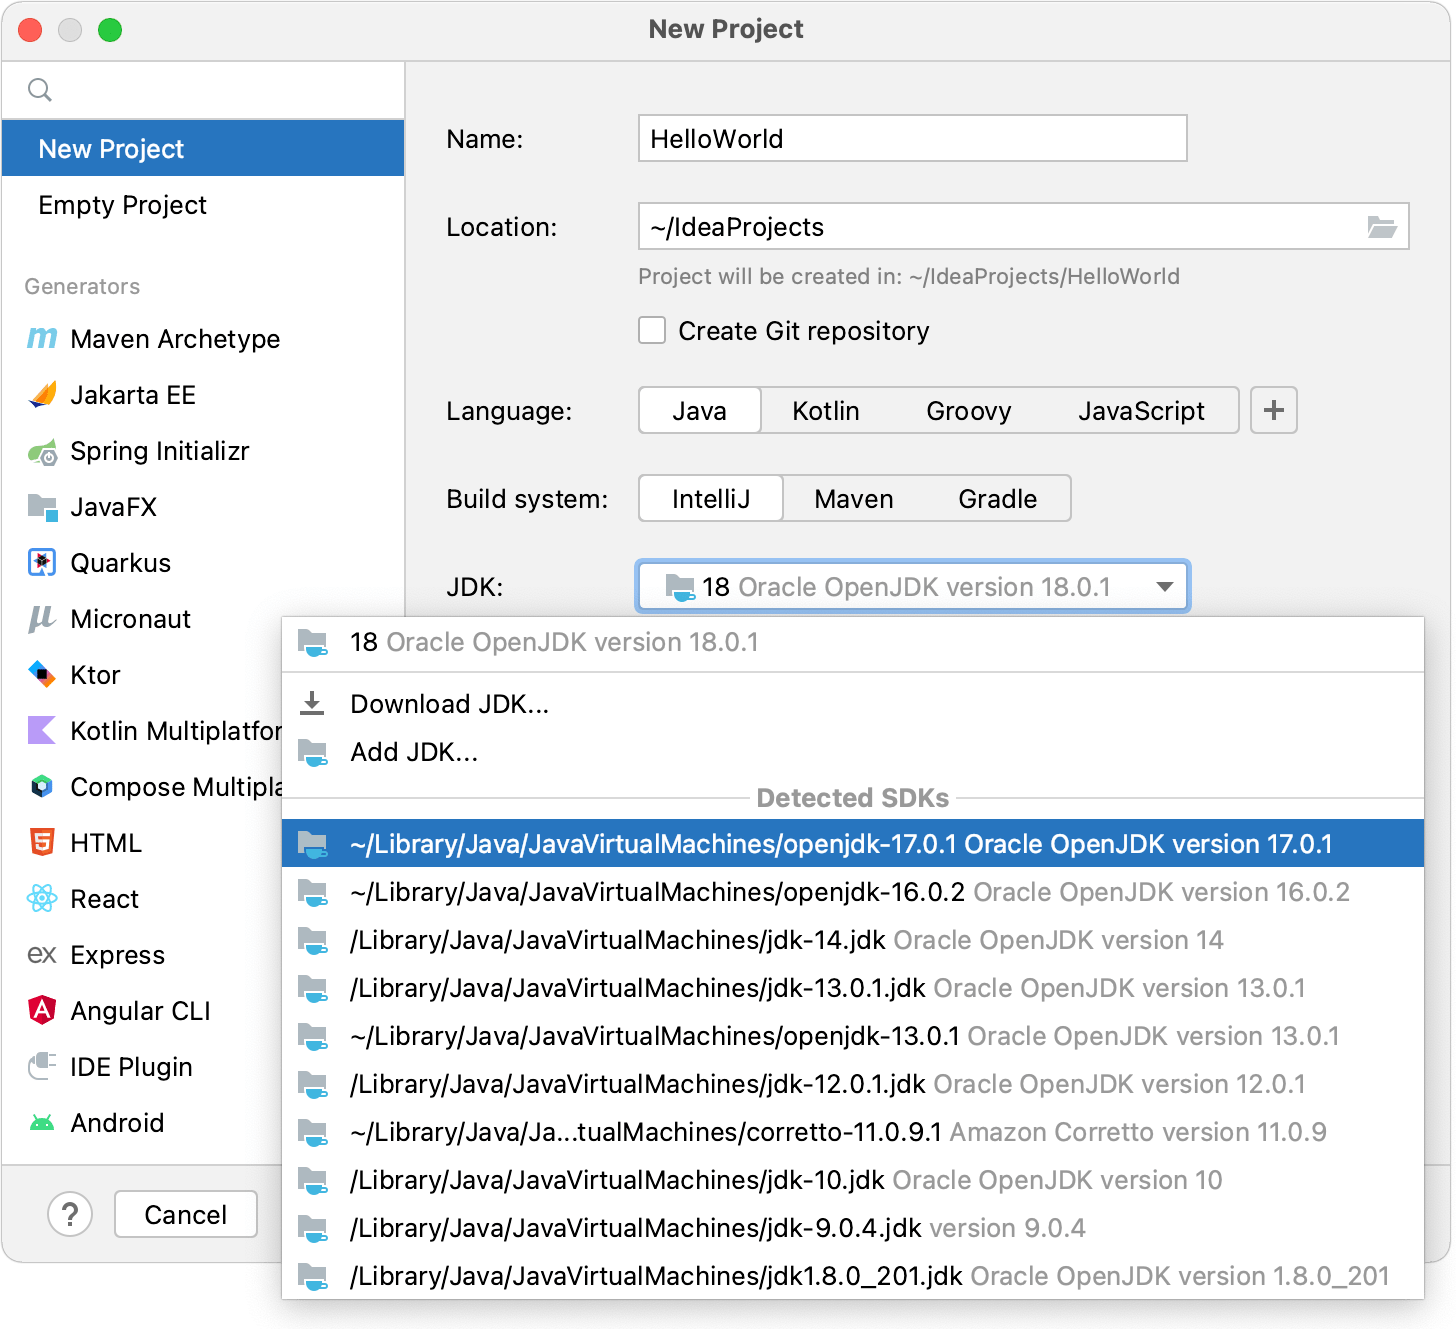Select the Maven Archetype generator icon
Screen dimensions: 1456x1329
(41, 338)
